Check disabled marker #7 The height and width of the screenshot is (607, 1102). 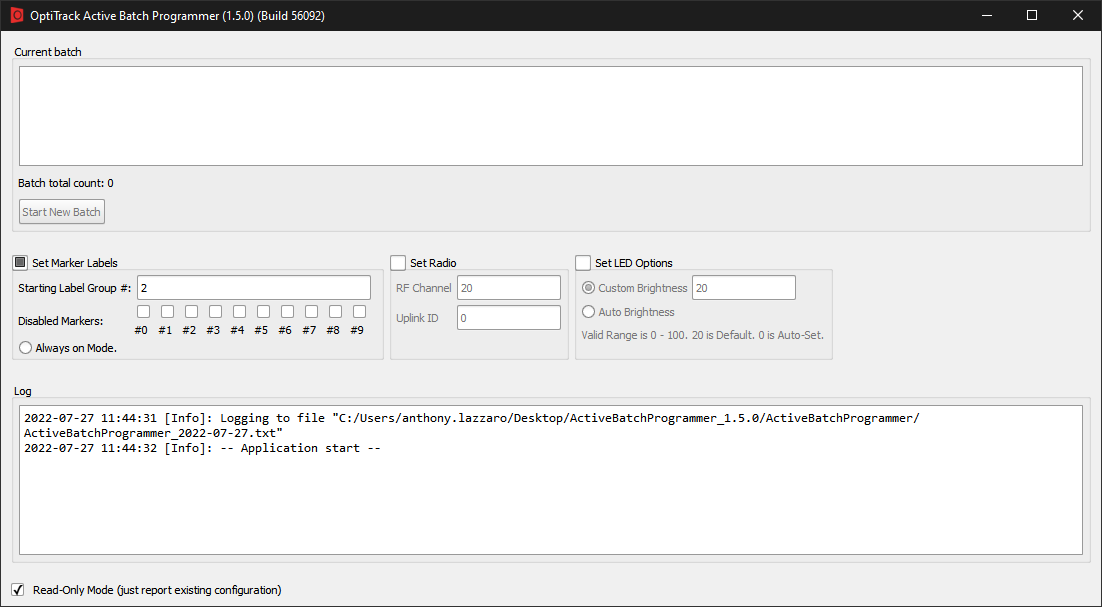[x=310, y=311]
